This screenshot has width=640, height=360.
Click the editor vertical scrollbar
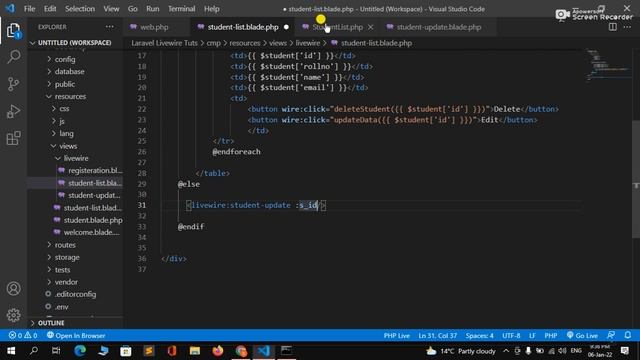pyautogui.click(x=636, y=179)
